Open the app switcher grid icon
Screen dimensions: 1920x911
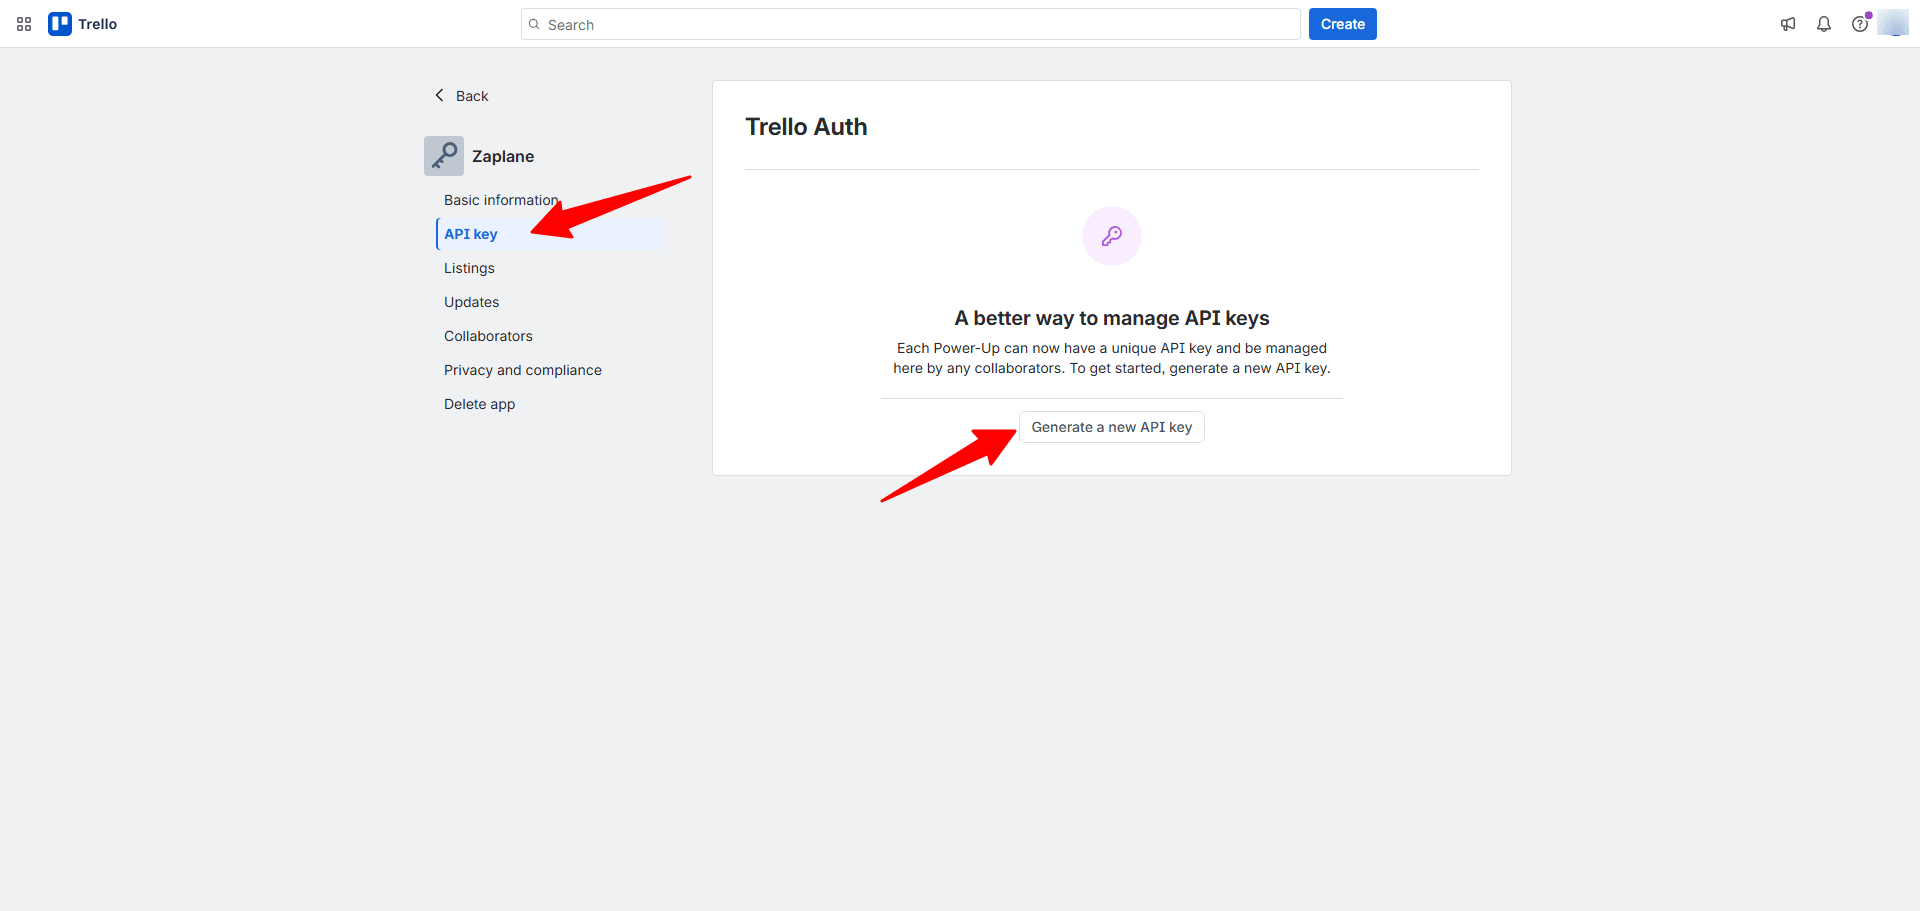coord(24,24)
